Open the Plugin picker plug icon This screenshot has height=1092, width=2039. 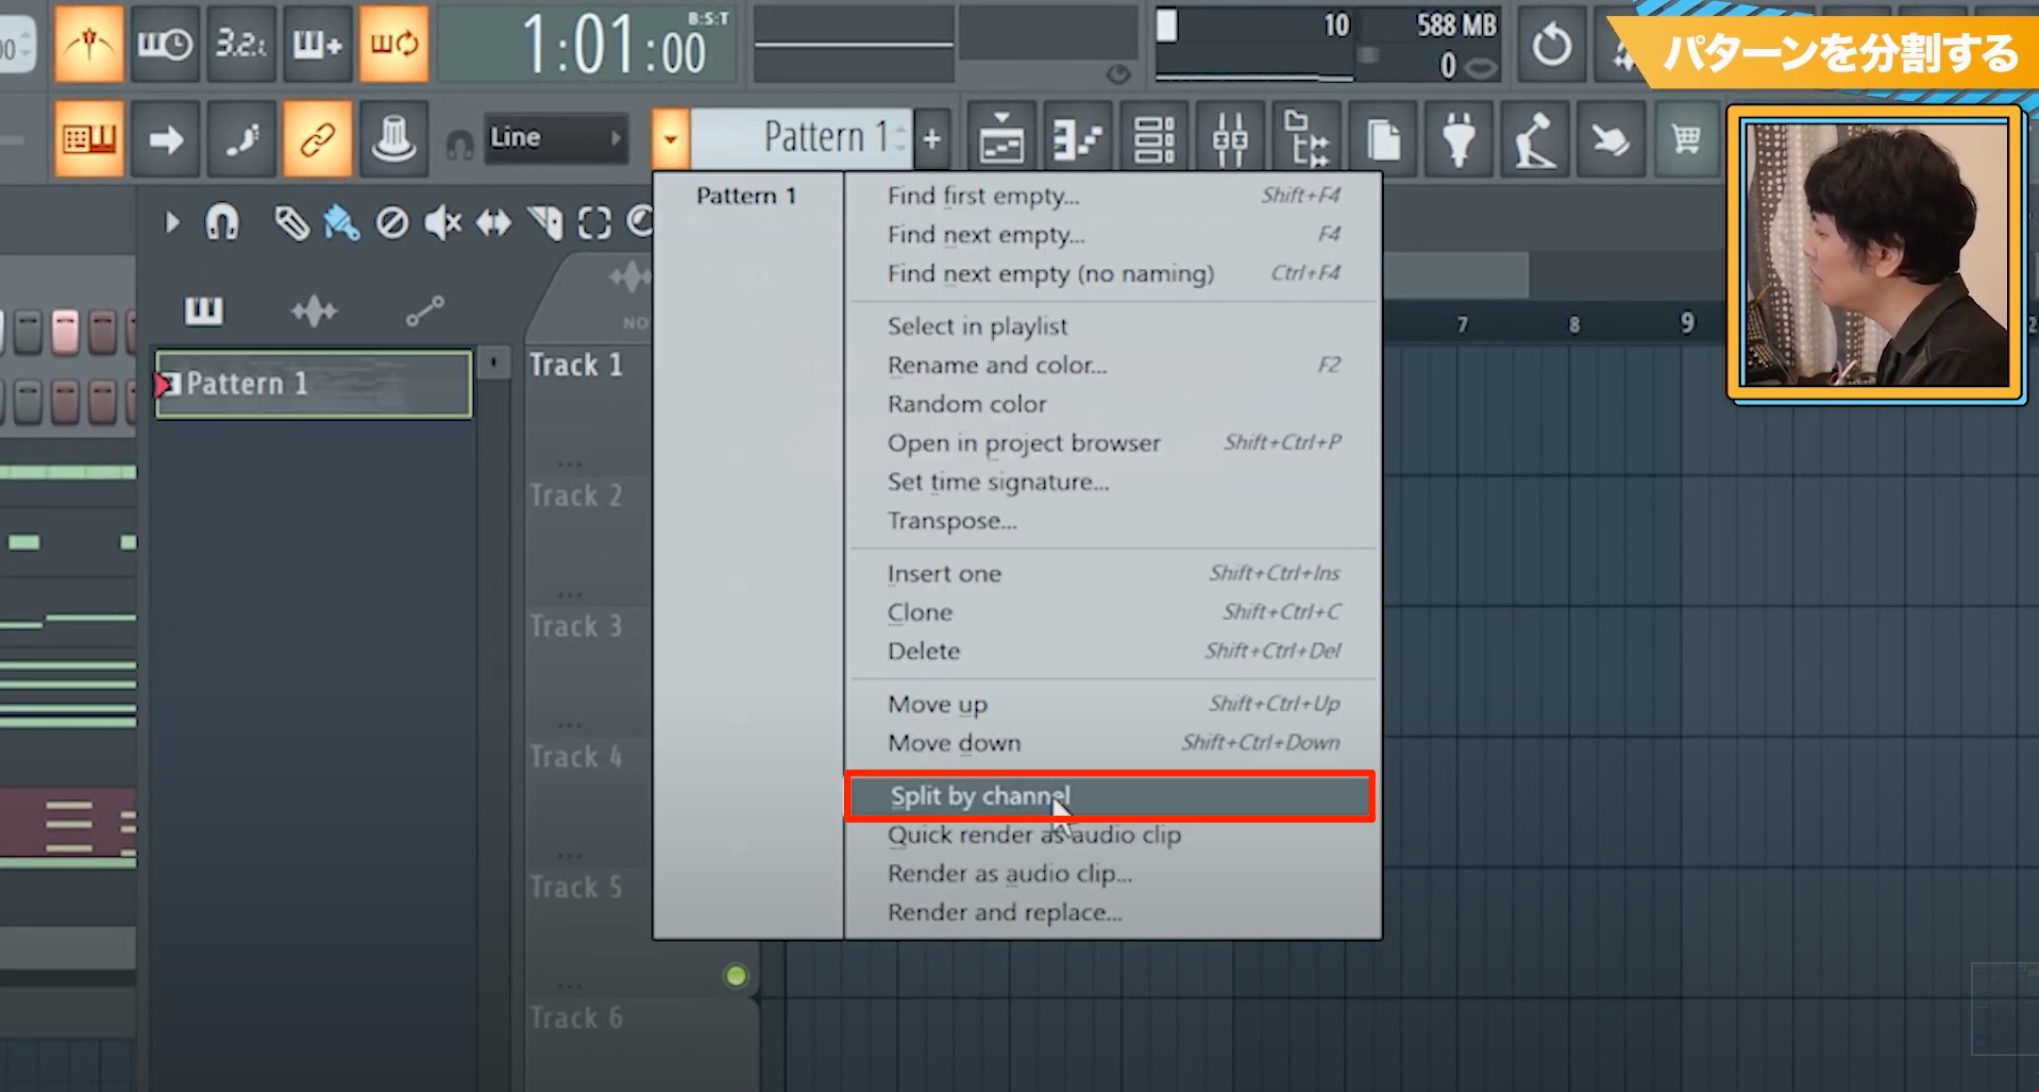click(1459, 139)
